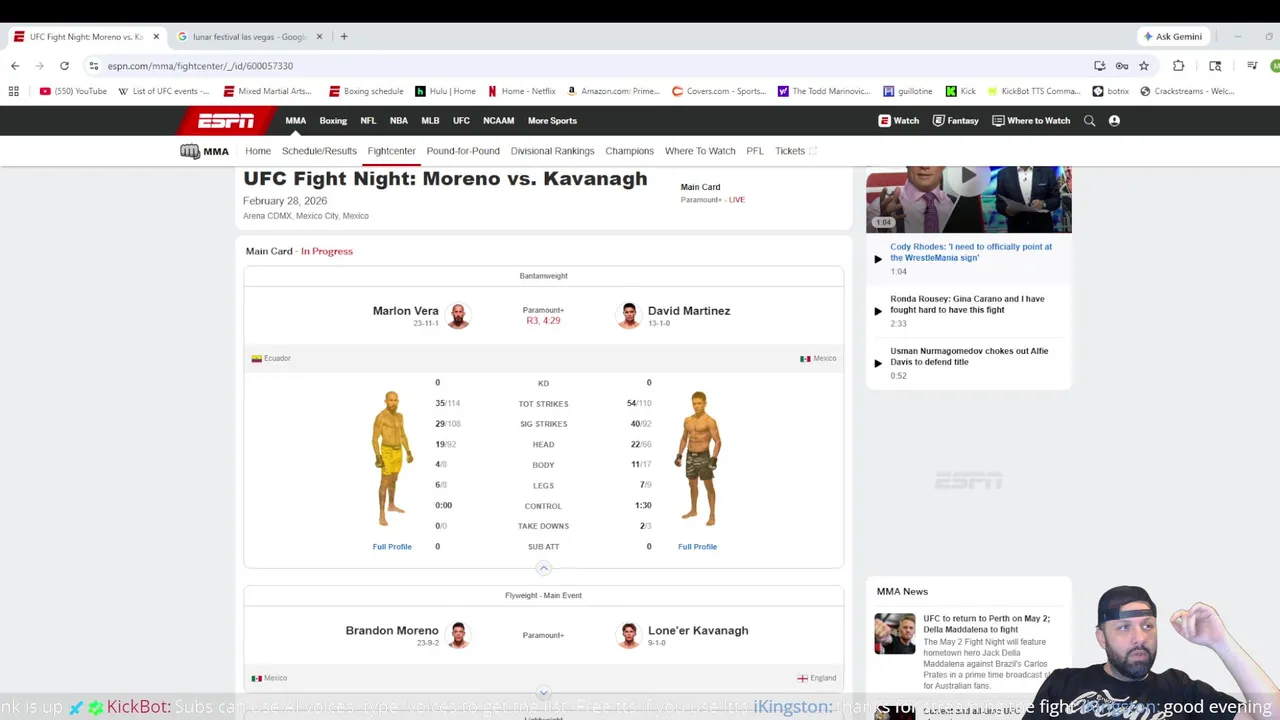This screenshot has width=1280, height=720.
Task: Open NBA in ESPN nav
Action: pyautogui.click(x=399, y=121)
